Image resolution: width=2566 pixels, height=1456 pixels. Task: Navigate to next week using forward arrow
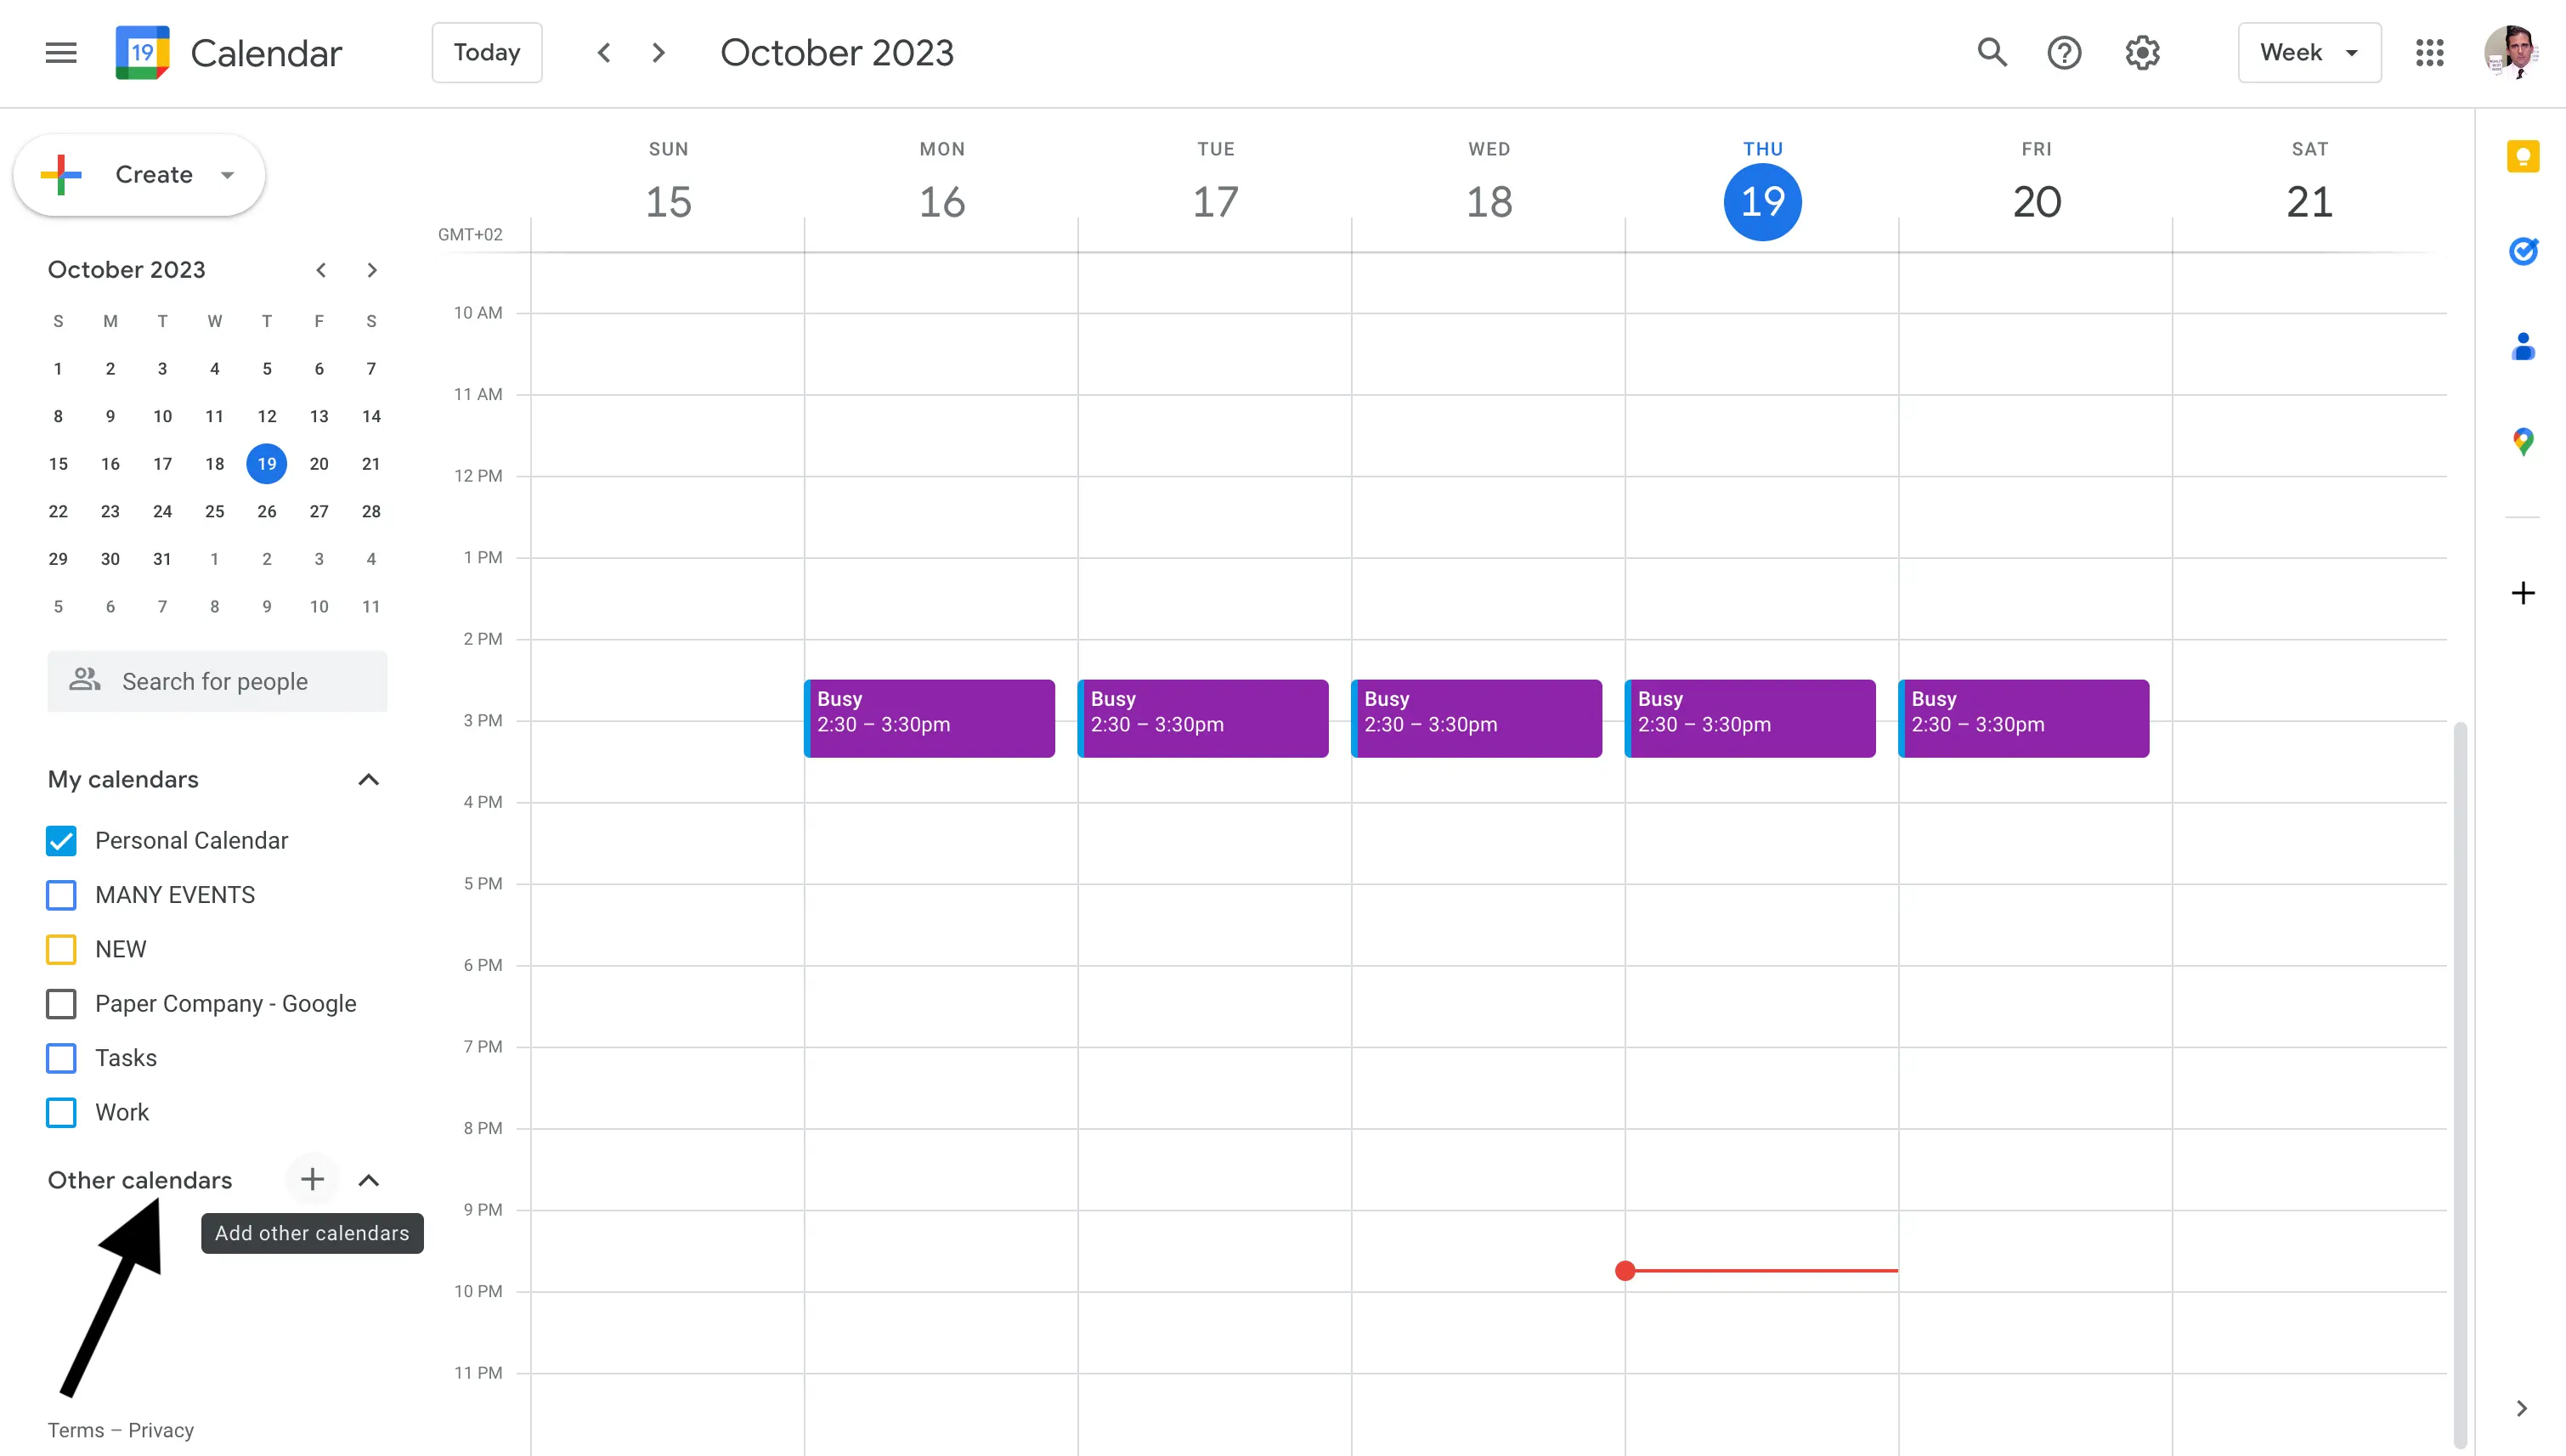point(658,51)
